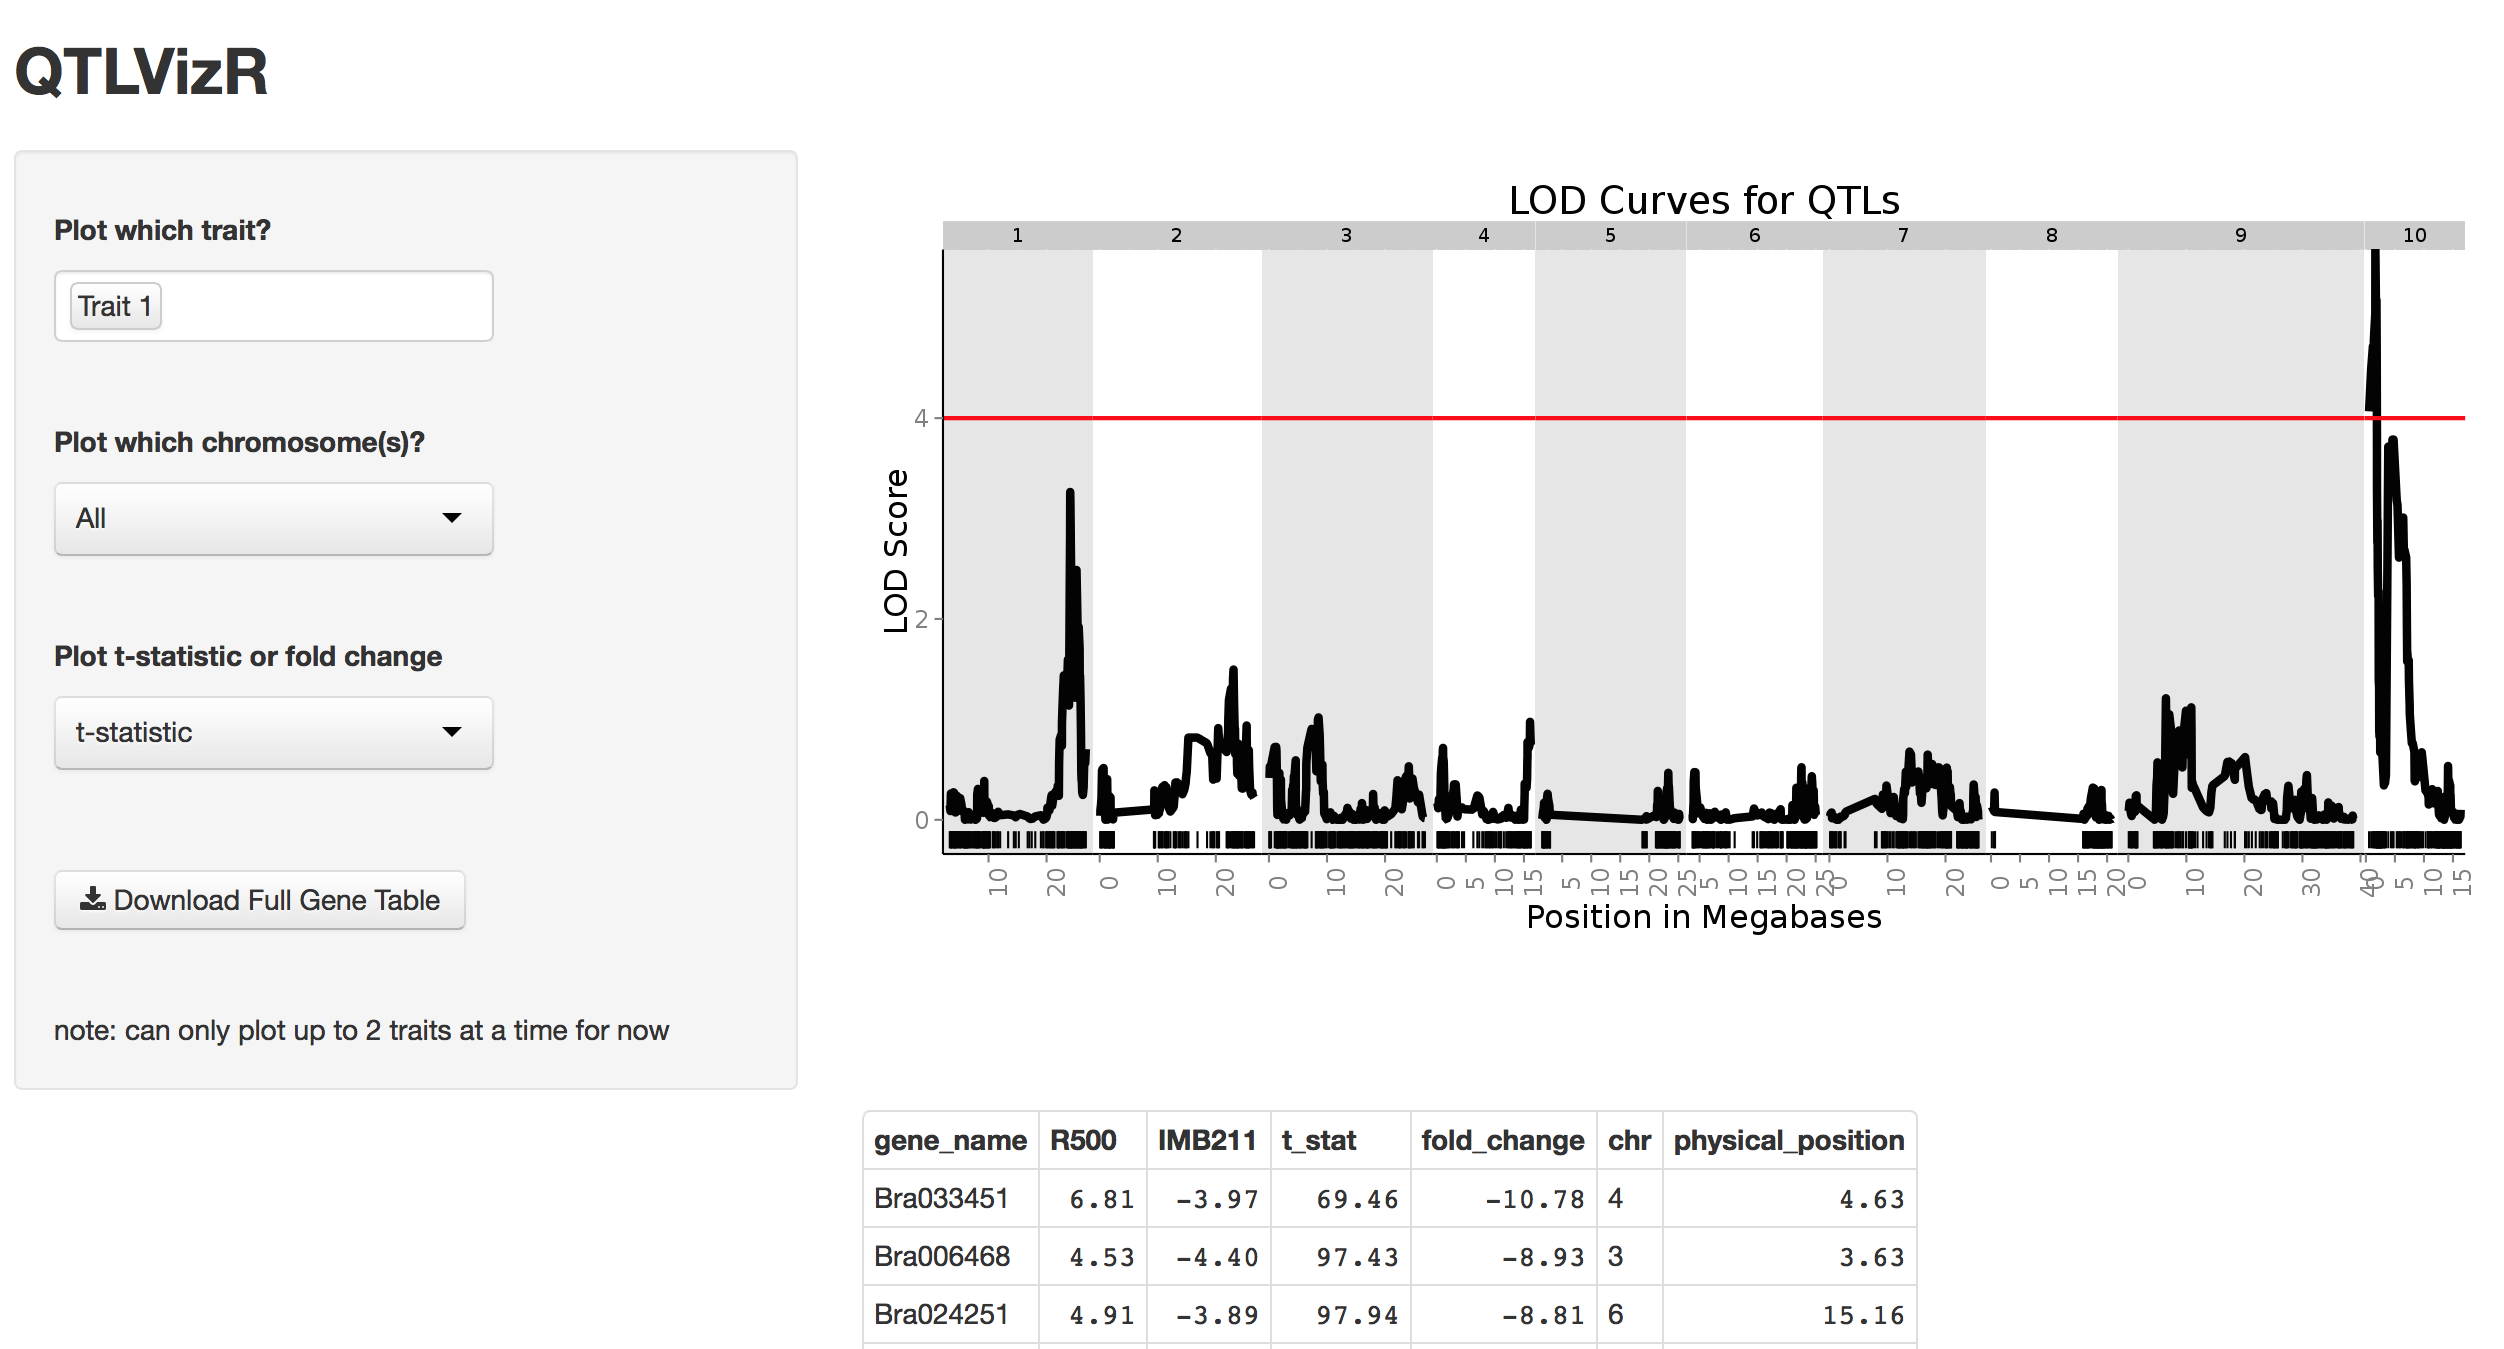Click empty area of trait input field
Viewport: 2504px width, 1349px height.
[330, 306]
